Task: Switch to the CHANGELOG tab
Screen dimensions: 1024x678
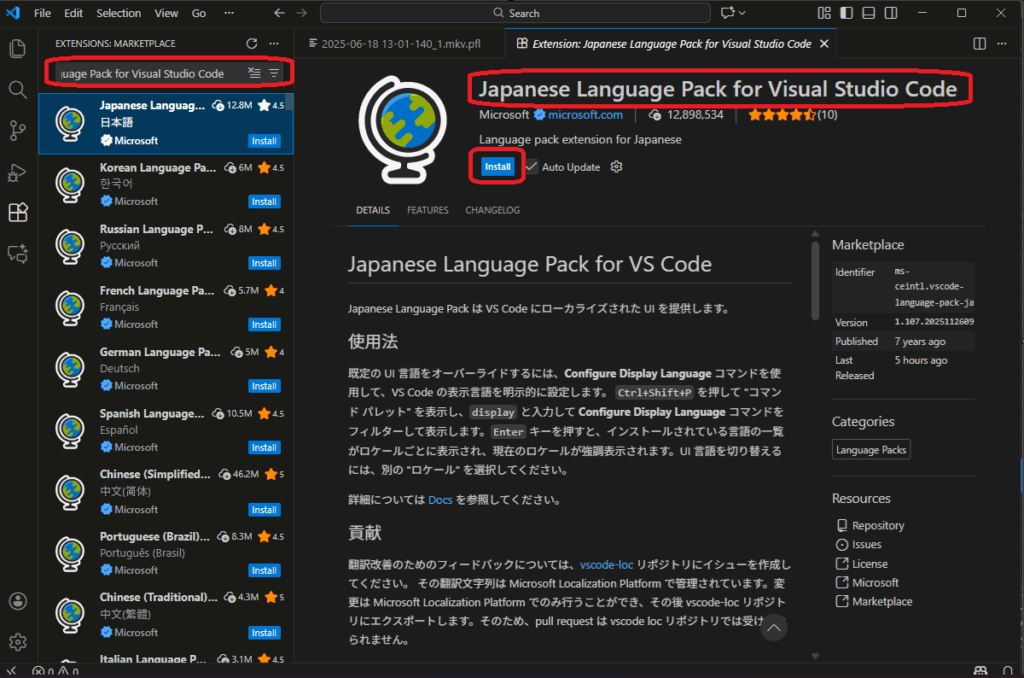Action: pos(492,210)
